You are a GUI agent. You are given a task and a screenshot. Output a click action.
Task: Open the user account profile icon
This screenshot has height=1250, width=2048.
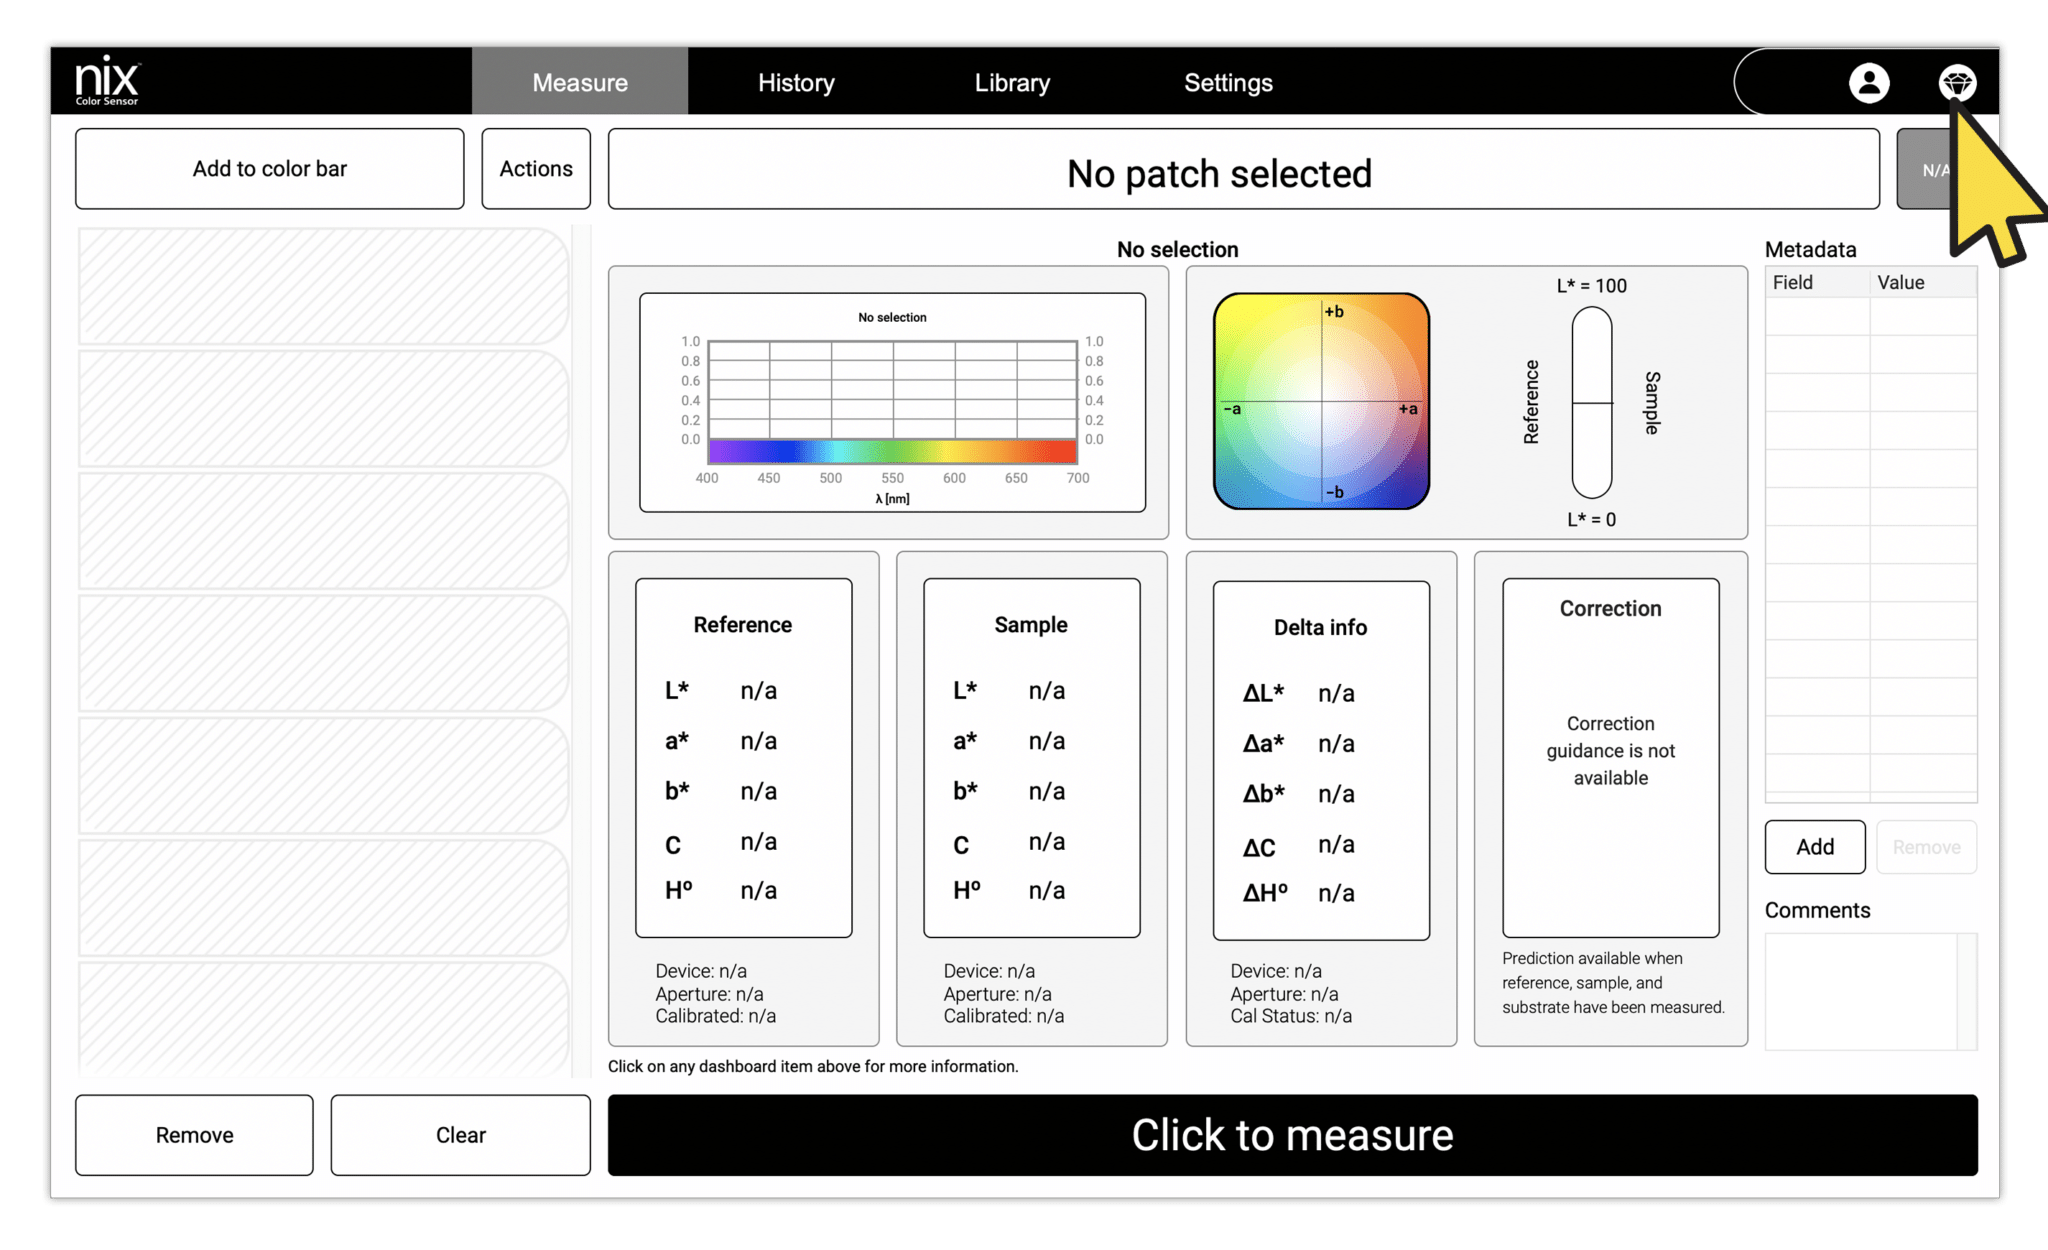(x=1869, y=83)
